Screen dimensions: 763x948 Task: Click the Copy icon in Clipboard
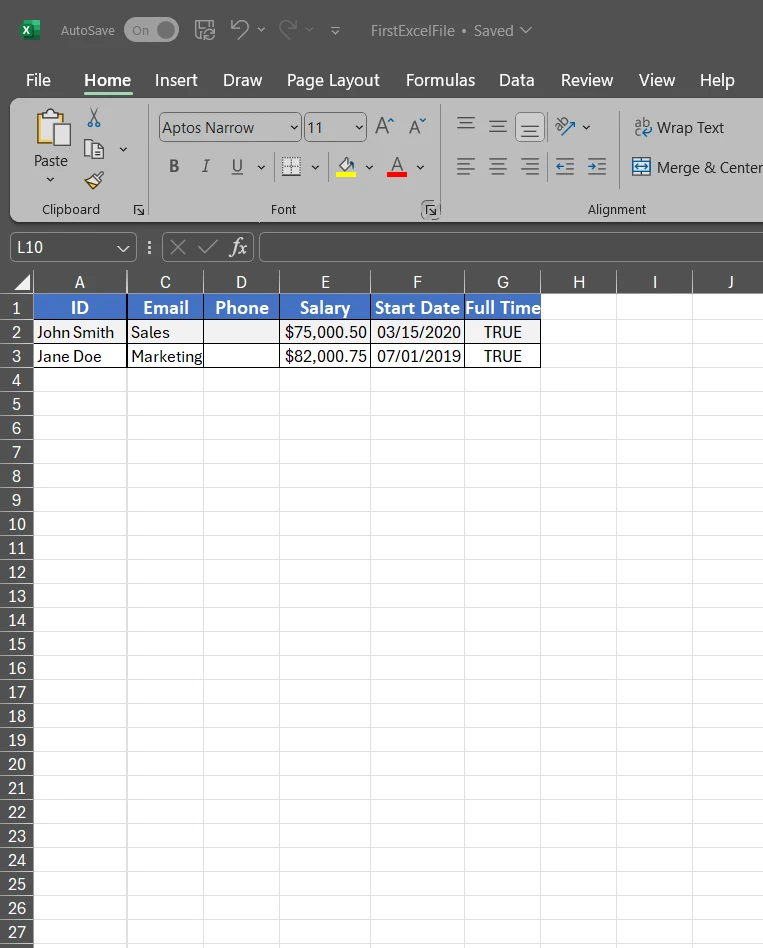[x=95, y=149]
